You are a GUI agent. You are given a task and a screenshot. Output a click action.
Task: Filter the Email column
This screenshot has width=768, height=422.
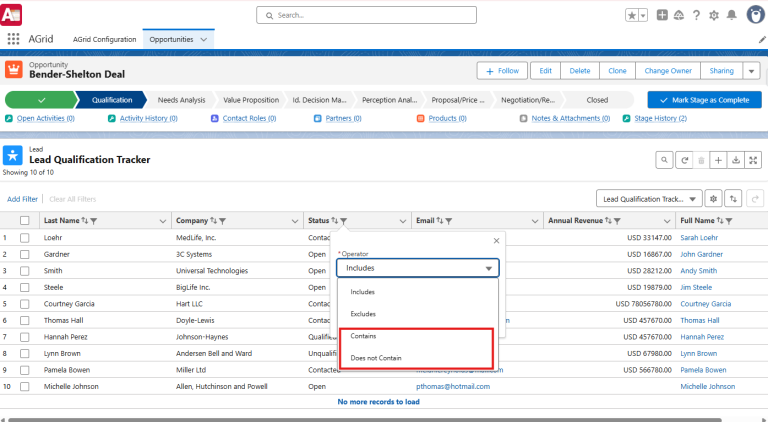[449, 221]
